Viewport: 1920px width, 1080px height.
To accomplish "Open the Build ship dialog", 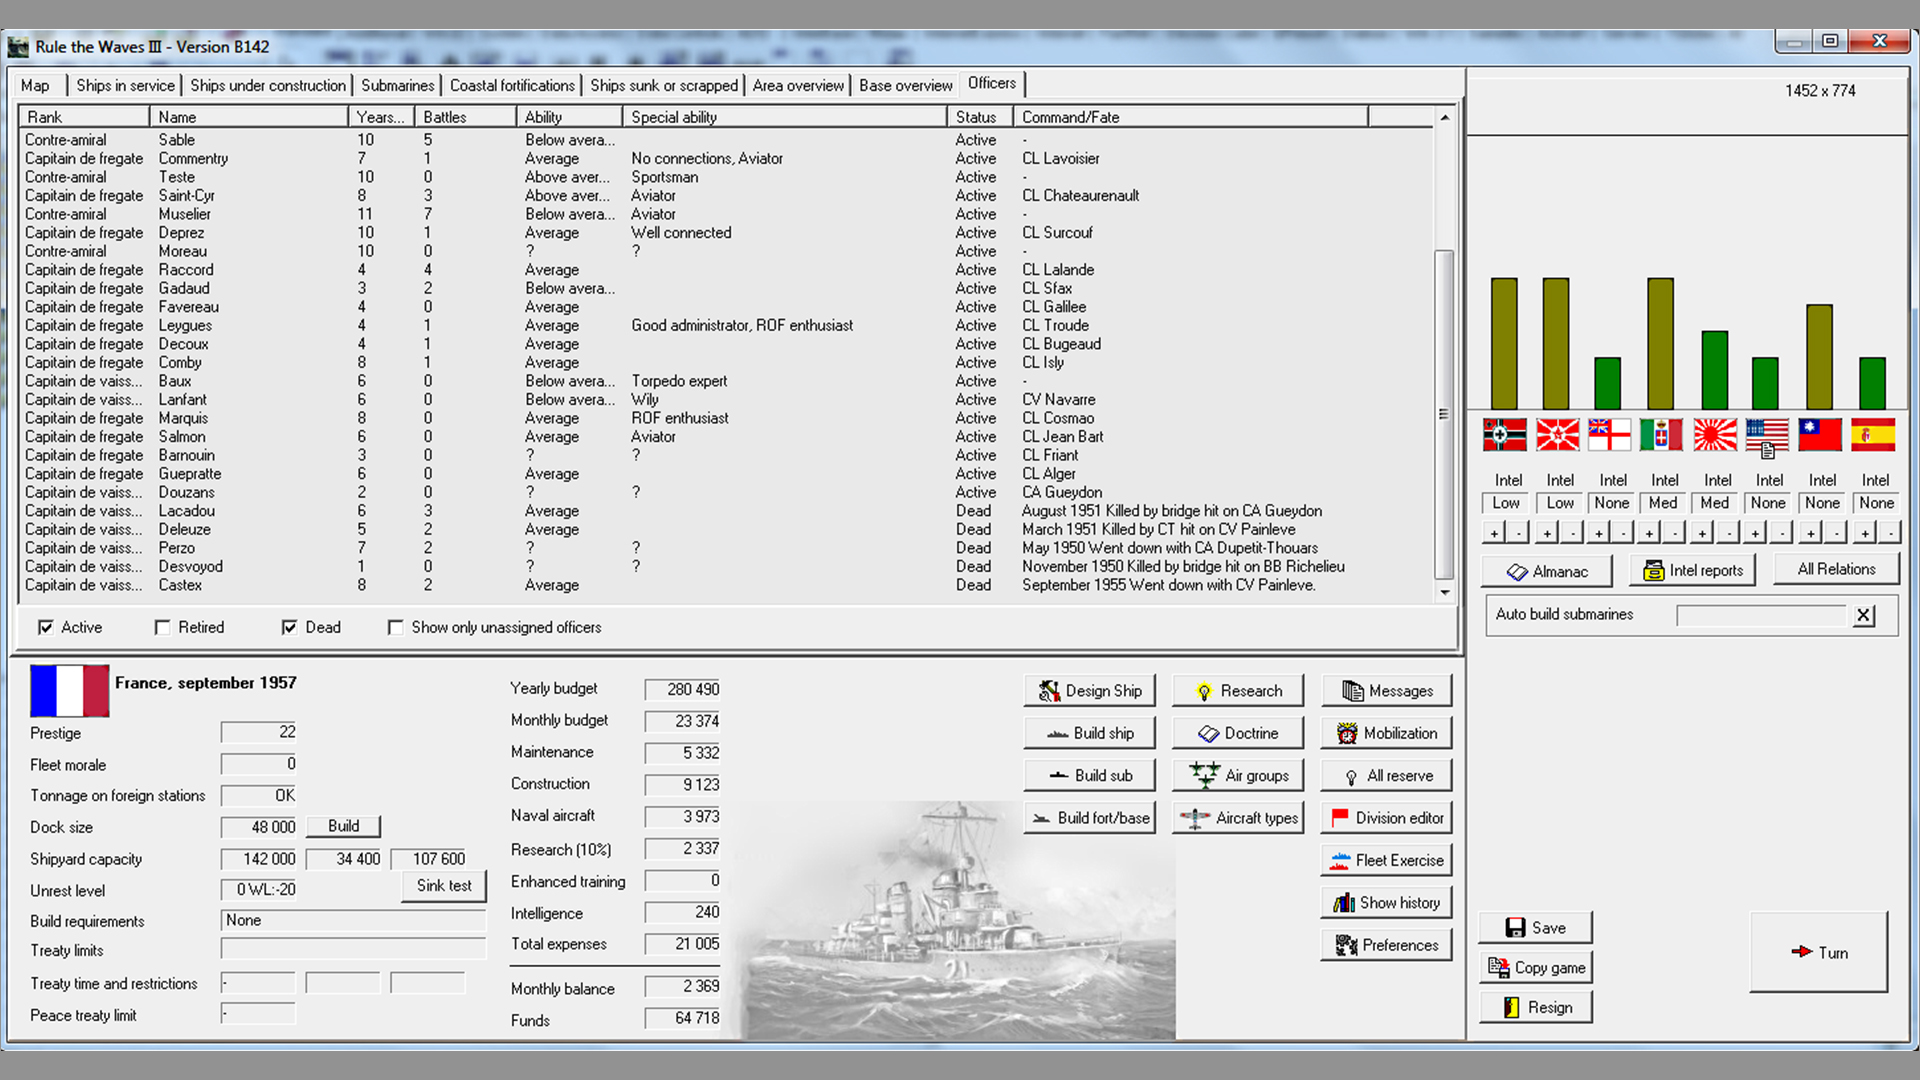I will 1089,733.
